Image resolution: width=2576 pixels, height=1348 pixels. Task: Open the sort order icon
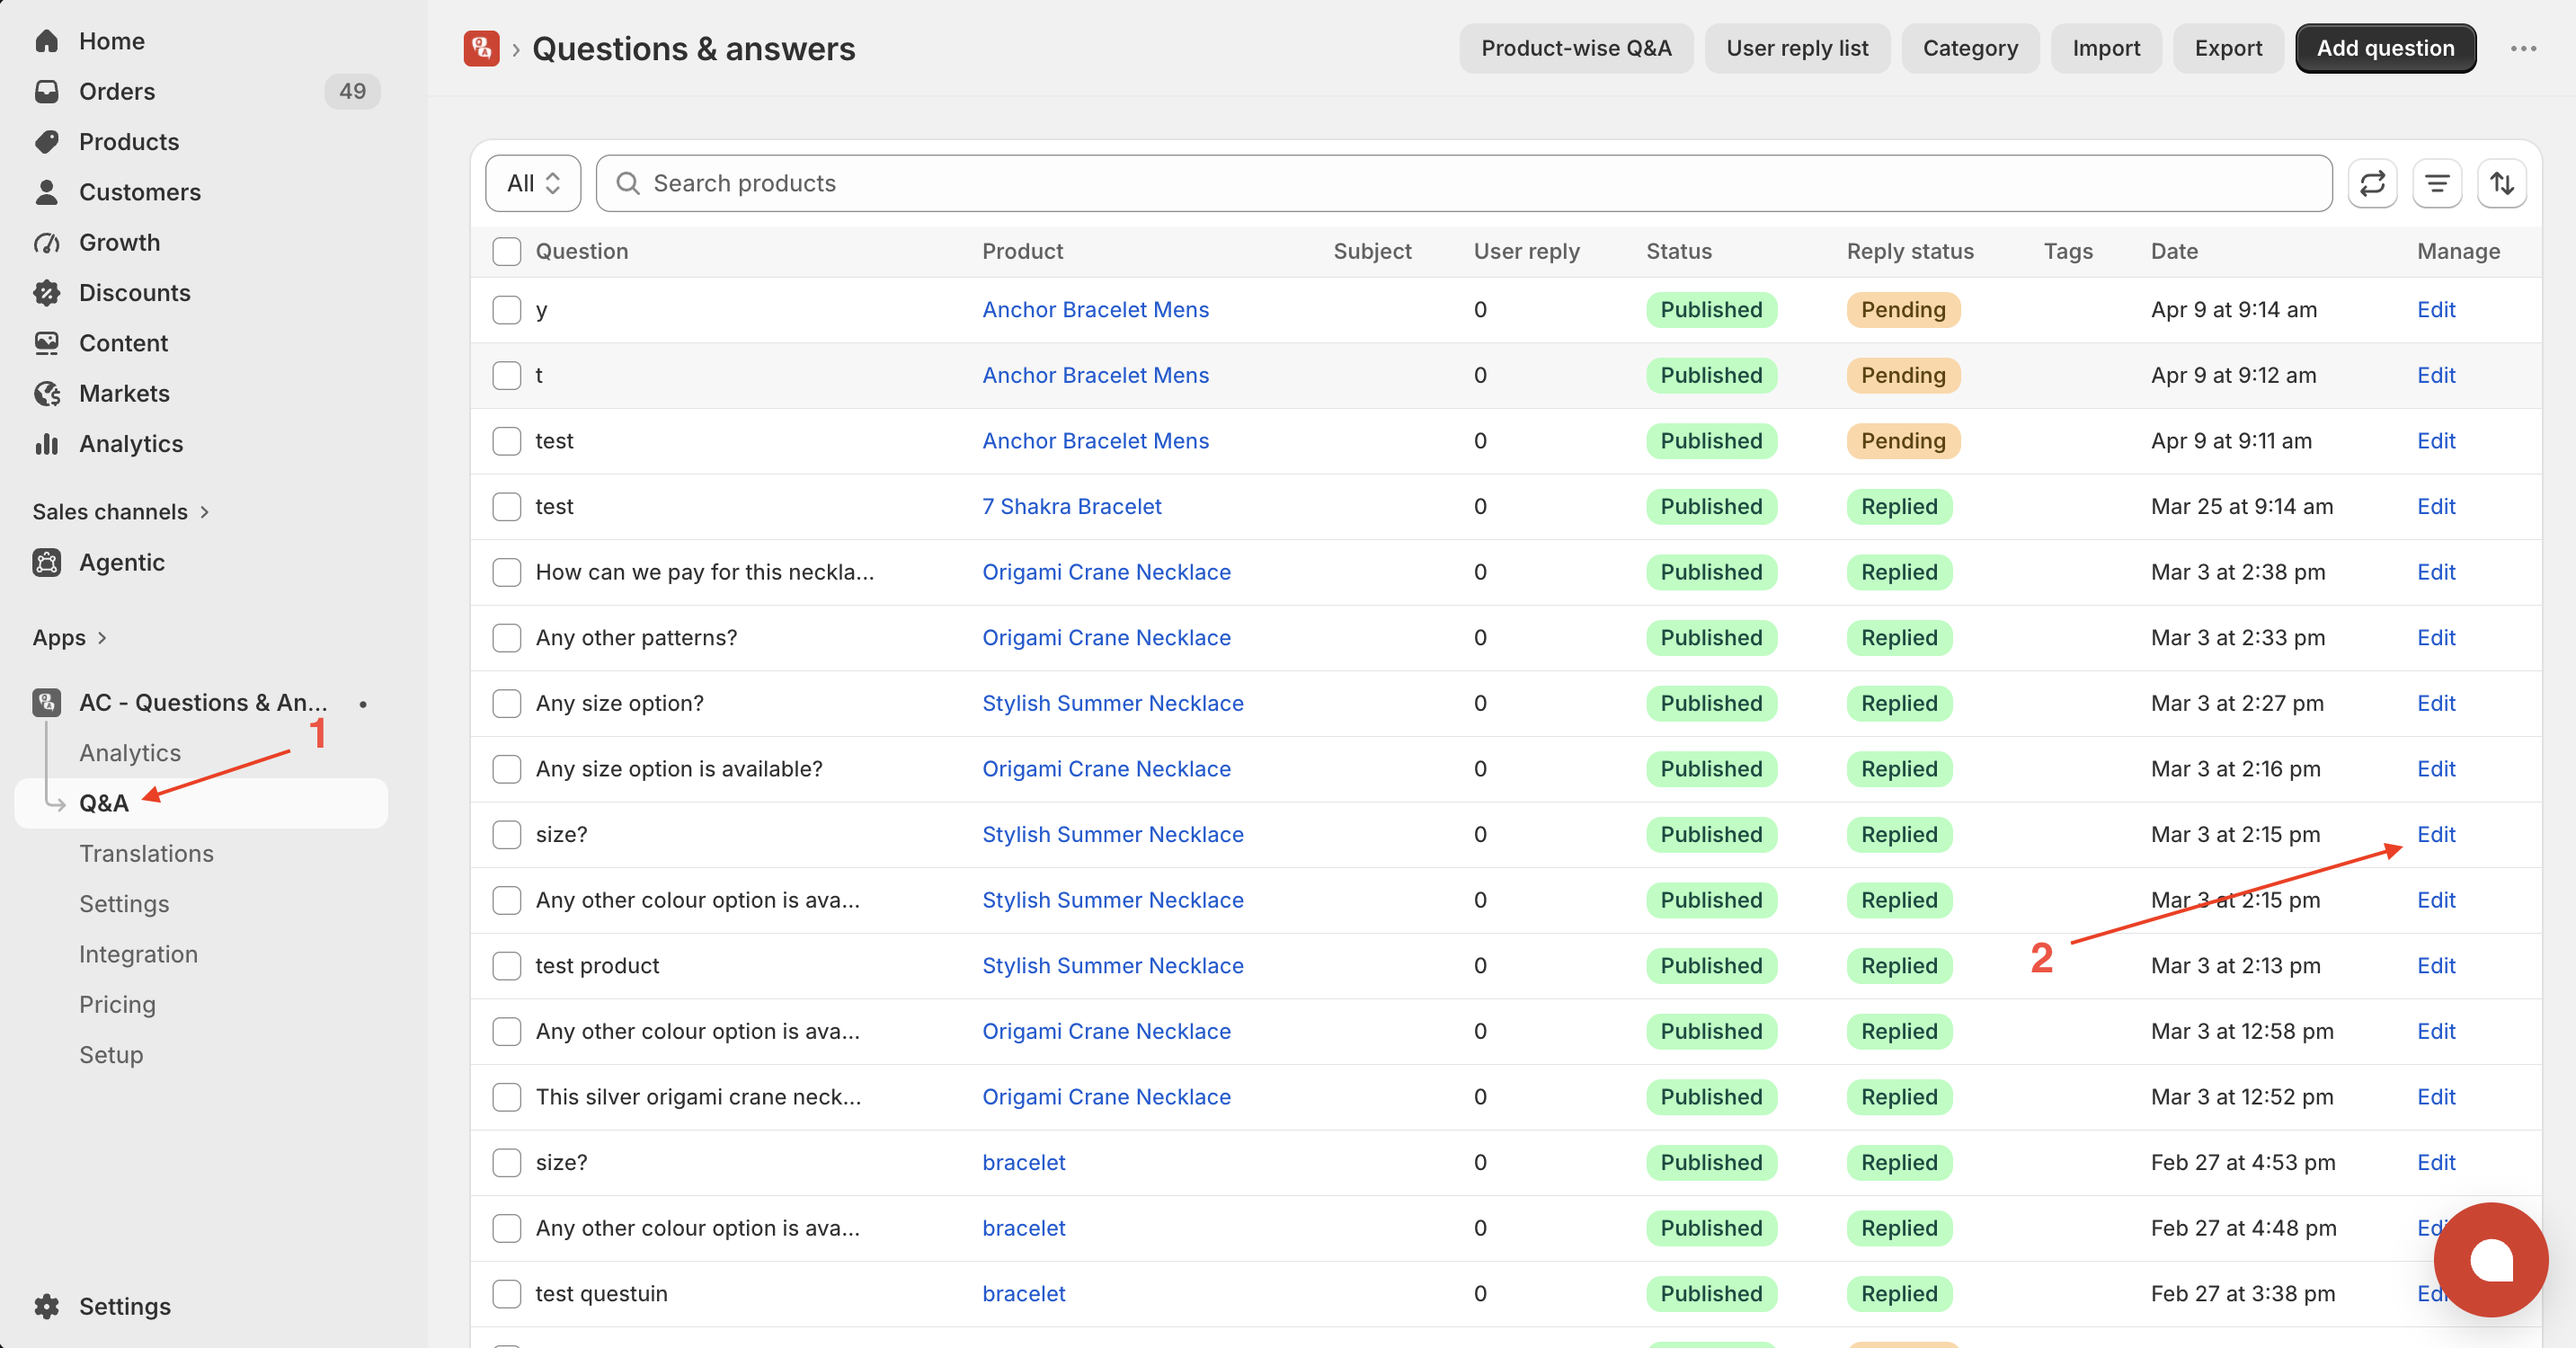2502,183
